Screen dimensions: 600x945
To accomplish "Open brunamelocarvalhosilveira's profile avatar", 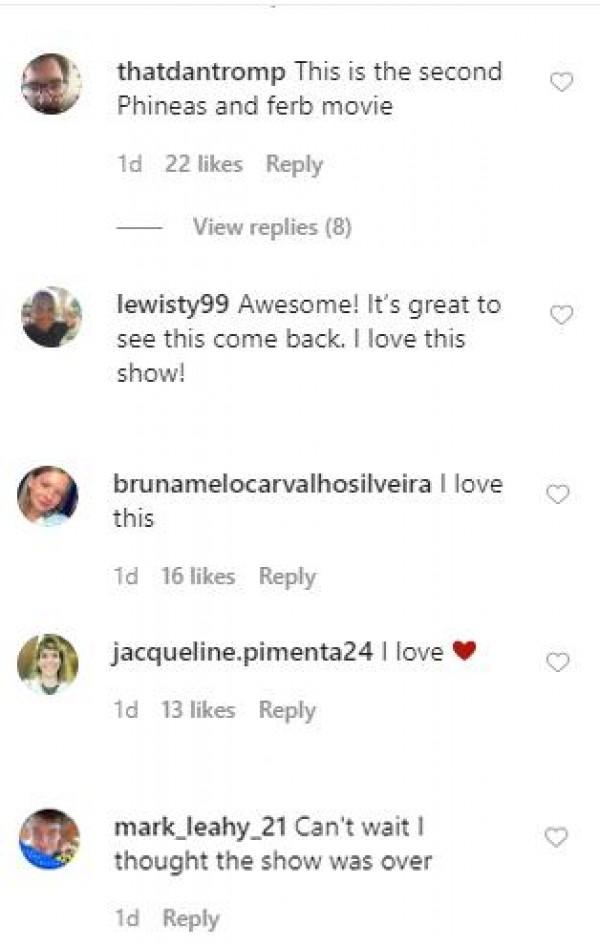I will point(48,496).
